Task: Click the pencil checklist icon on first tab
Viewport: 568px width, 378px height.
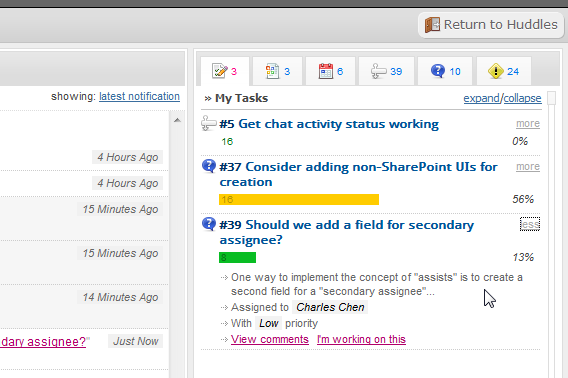Action: click(220, 71)
